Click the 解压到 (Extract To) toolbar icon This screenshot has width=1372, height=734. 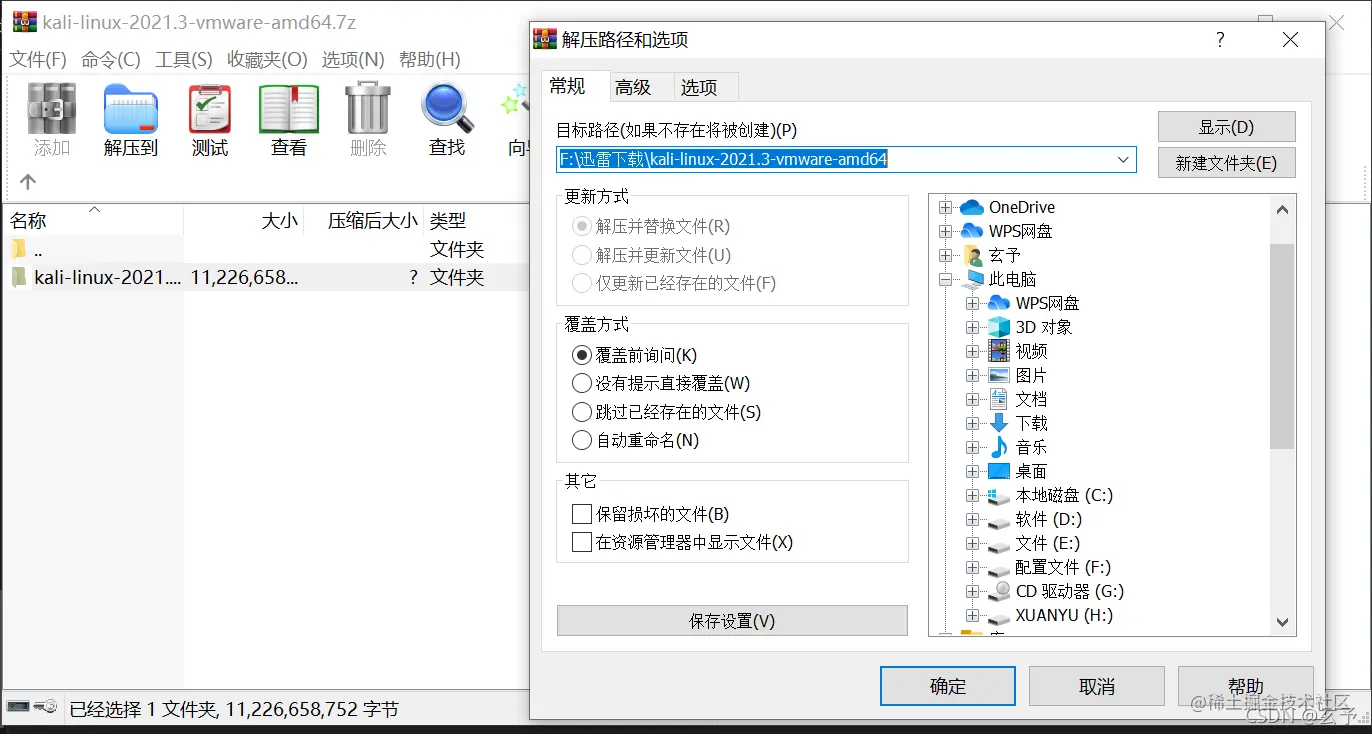pos(131,109)
